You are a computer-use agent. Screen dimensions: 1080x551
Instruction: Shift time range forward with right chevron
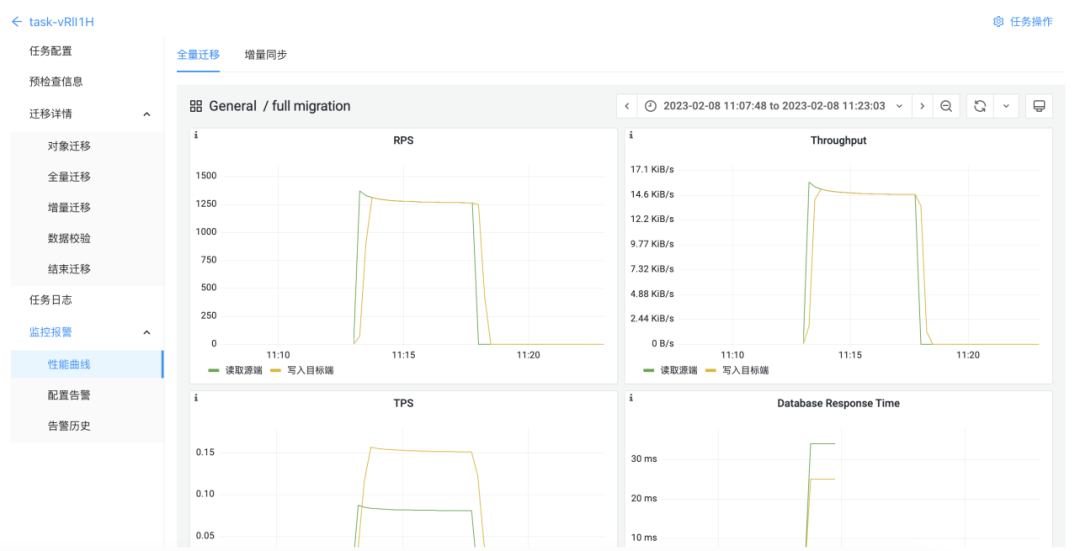point(922,106)
